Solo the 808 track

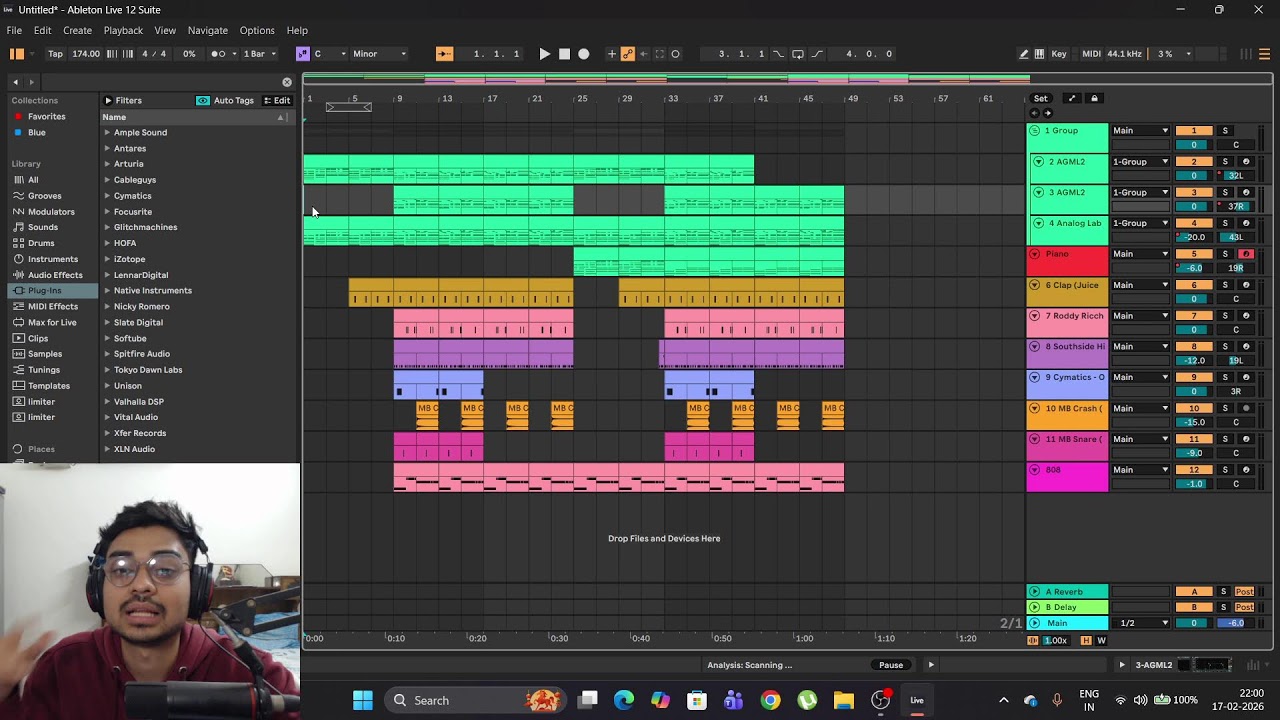pos(1225,470)
